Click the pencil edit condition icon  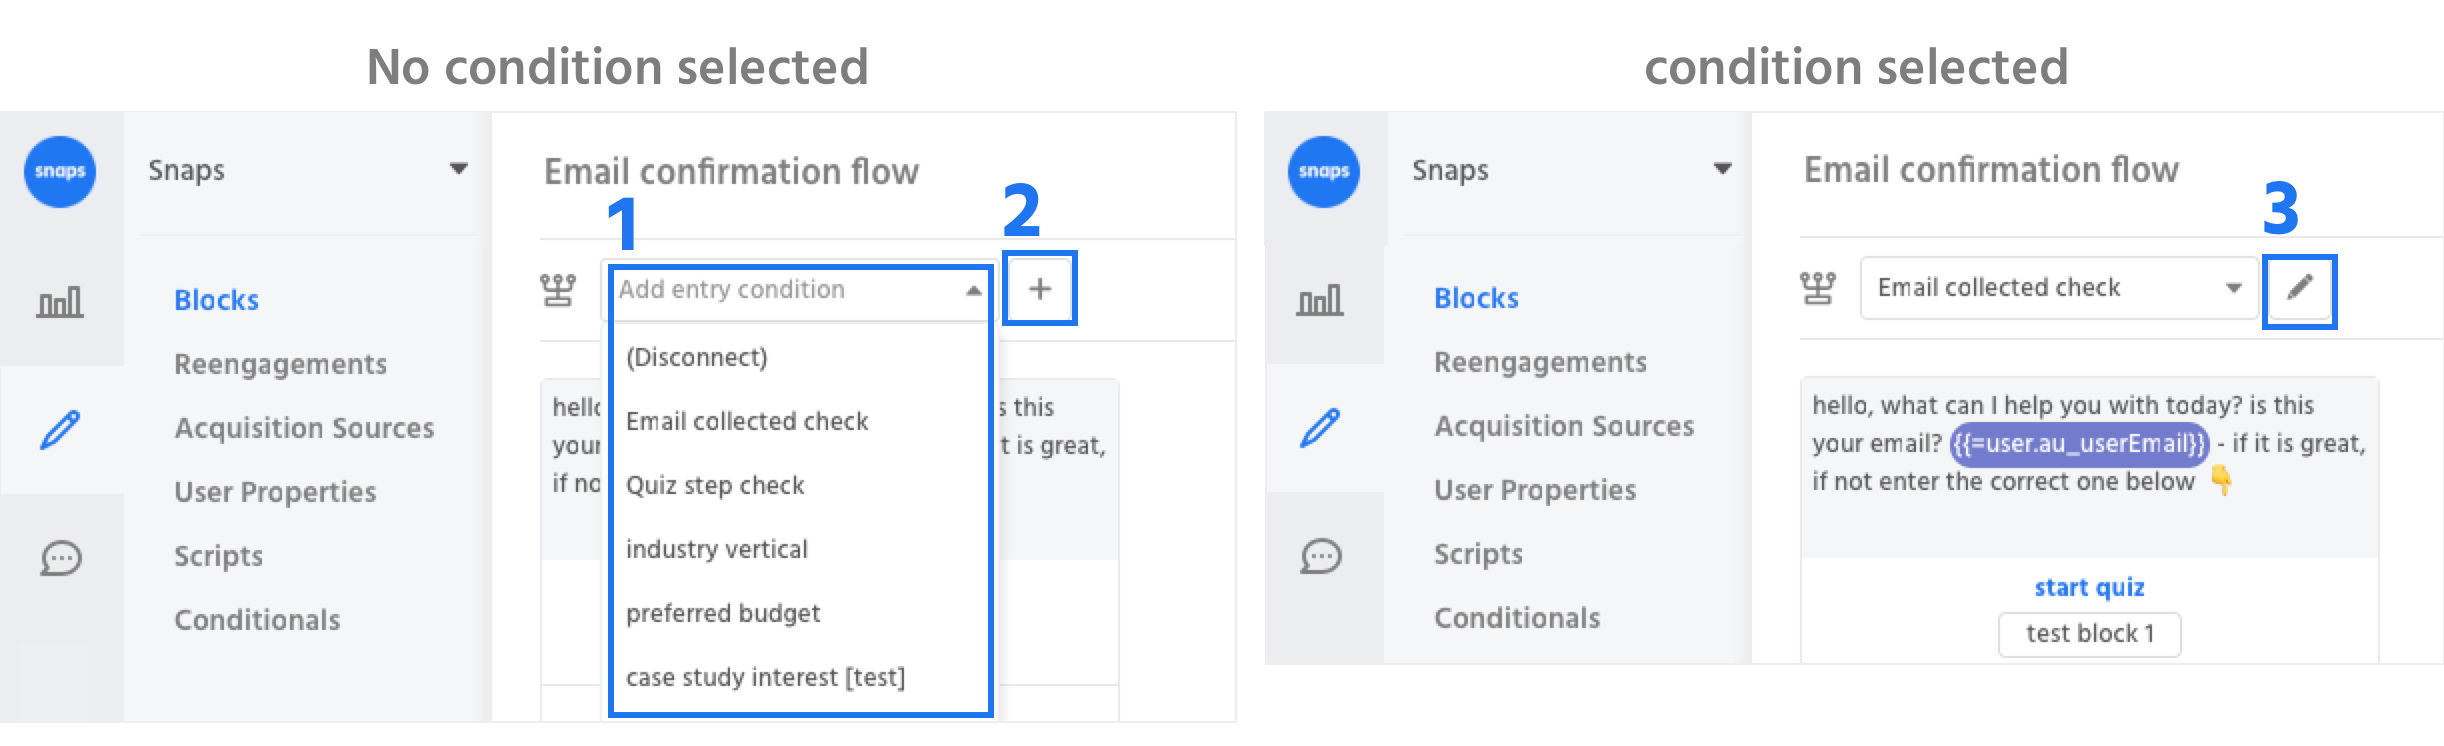coord(2300,289)
